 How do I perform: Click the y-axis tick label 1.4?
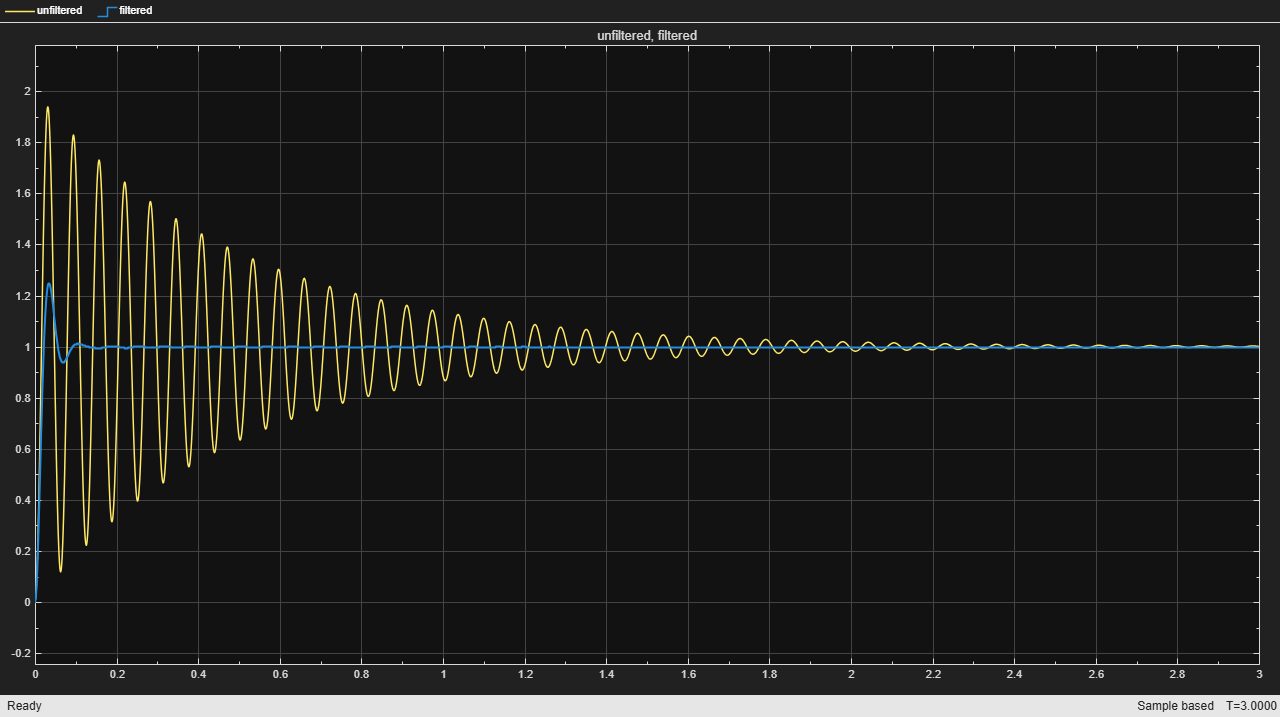click(x=24, y=245)
